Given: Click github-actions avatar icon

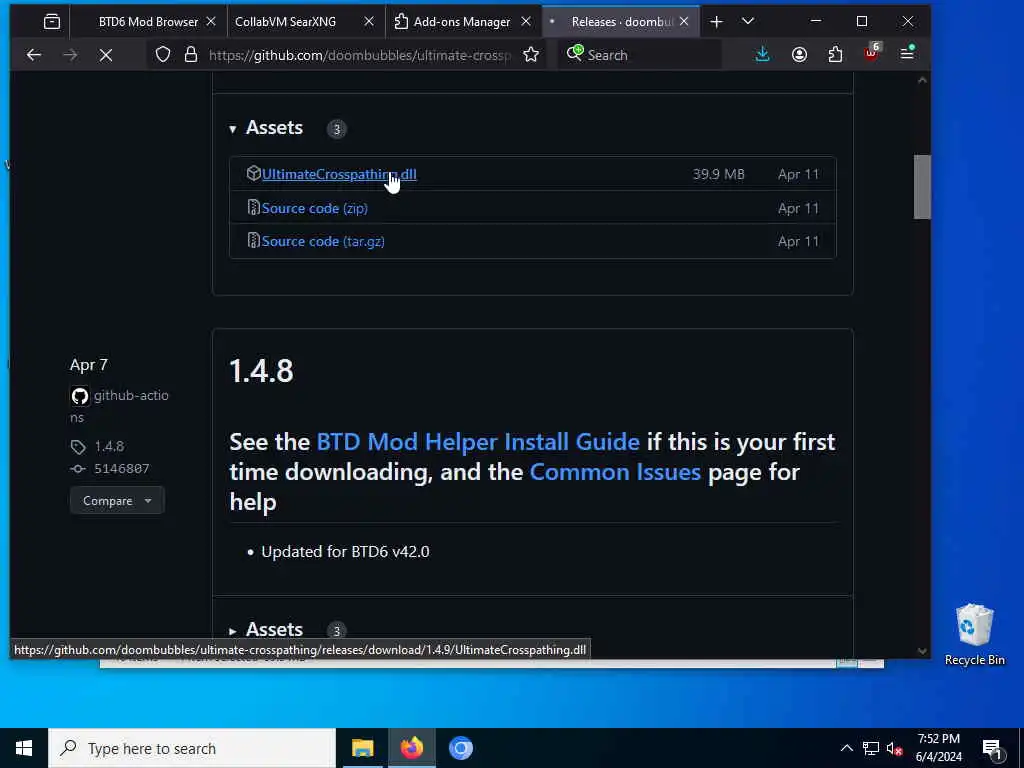Looking at the screenshot, I should [80, 396].
